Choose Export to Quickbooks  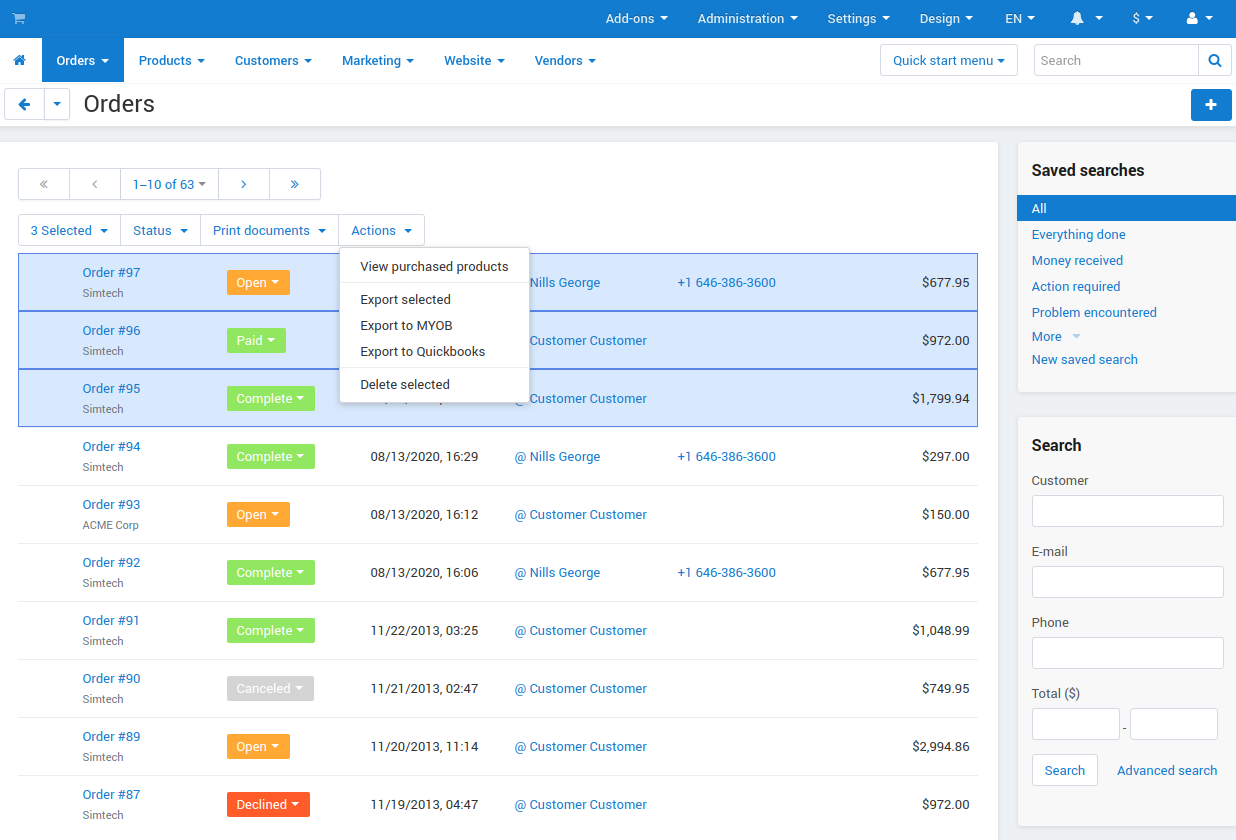point(423,352)
